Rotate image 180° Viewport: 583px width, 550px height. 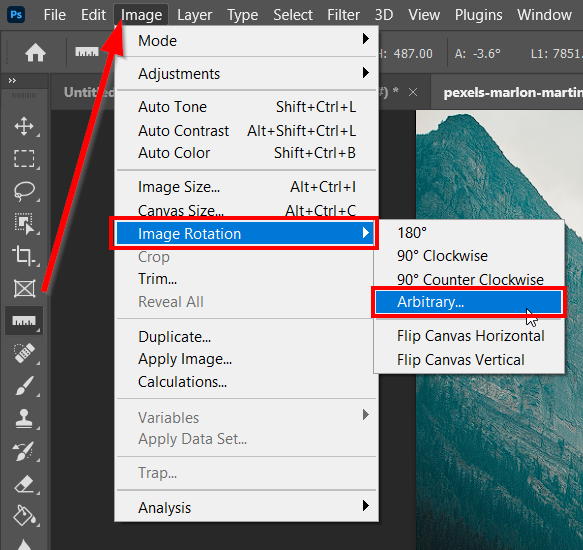(469, 233)
